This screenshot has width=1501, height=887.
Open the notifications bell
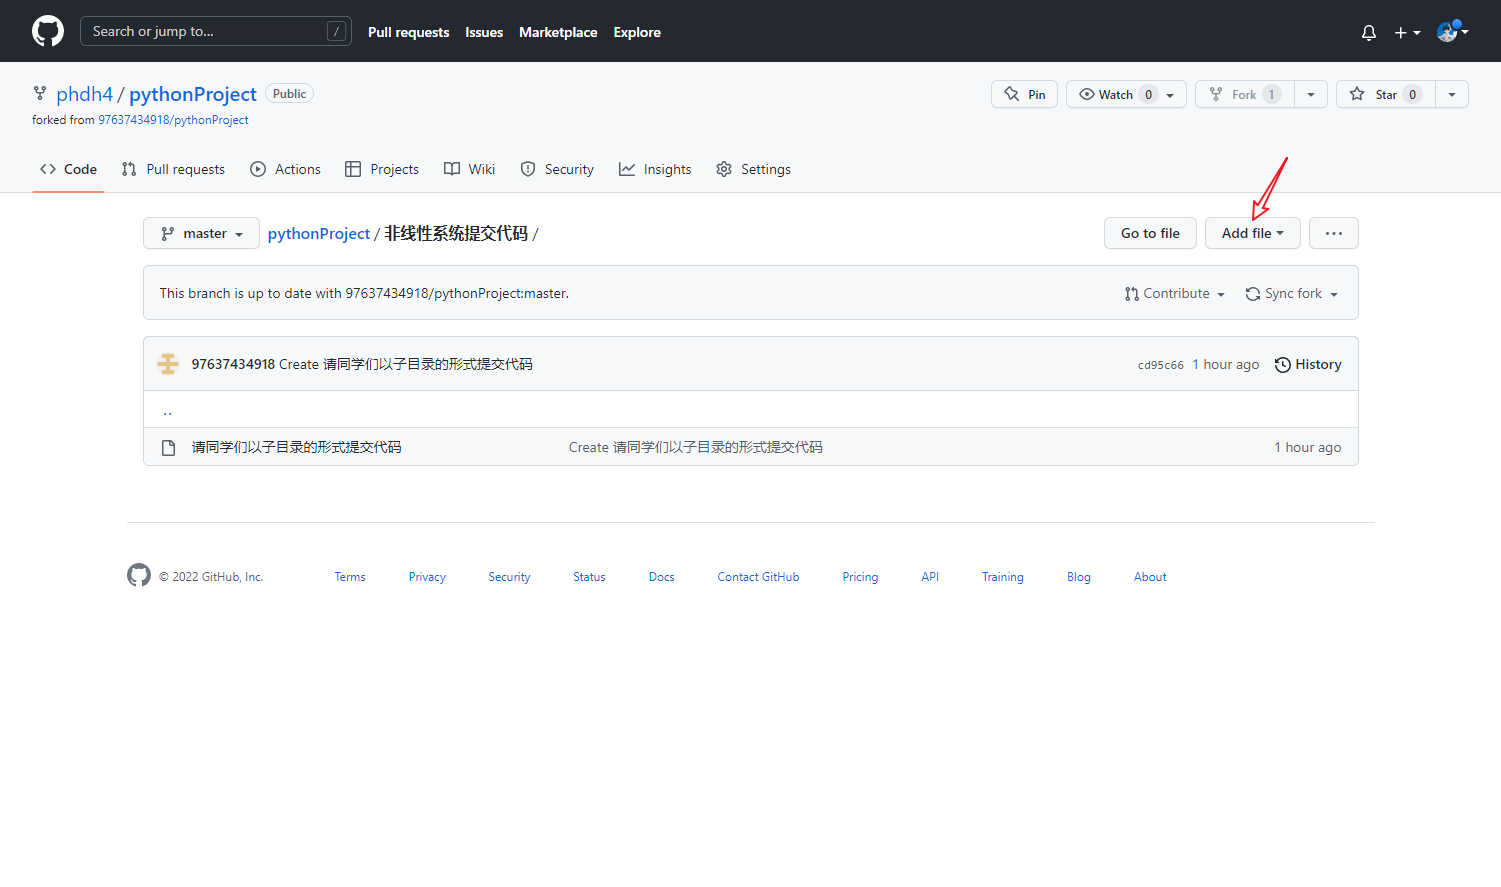tap(1369, 32)
